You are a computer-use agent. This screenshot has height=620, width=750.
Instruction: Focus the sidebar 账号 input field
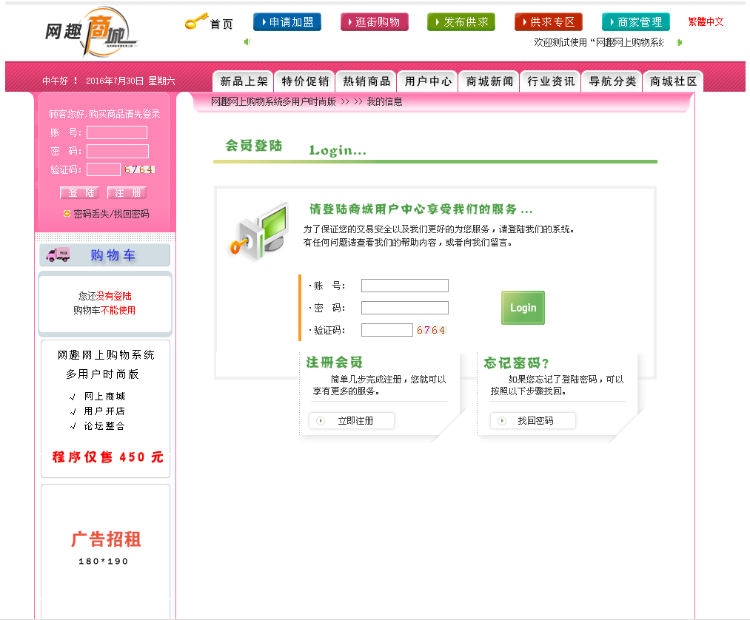pos(117,133)
